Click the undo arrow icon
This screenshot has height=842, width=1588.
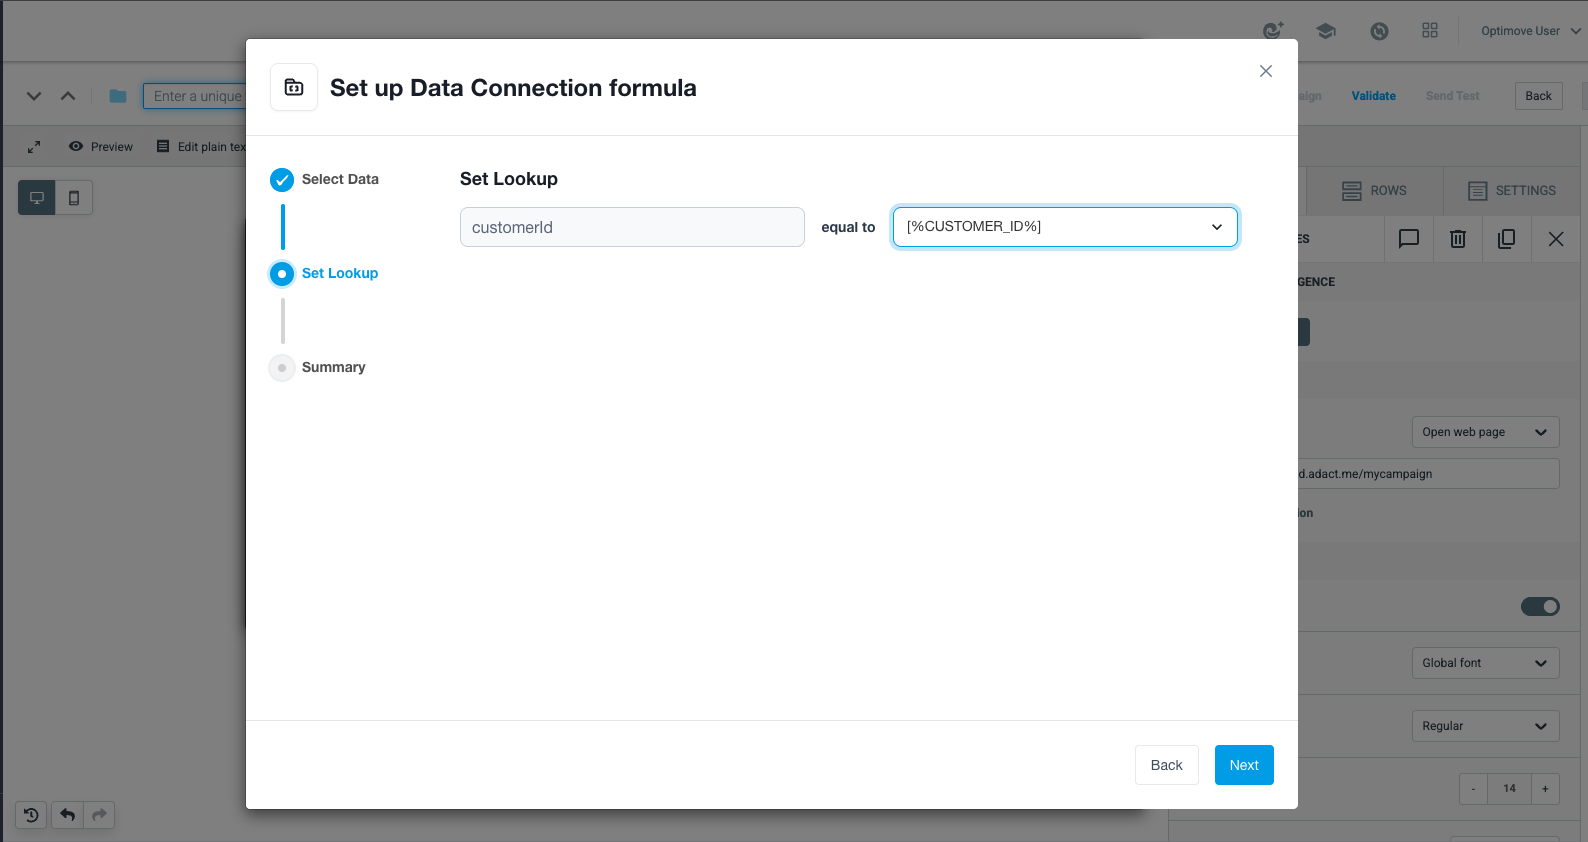click(x=68, y=815)
